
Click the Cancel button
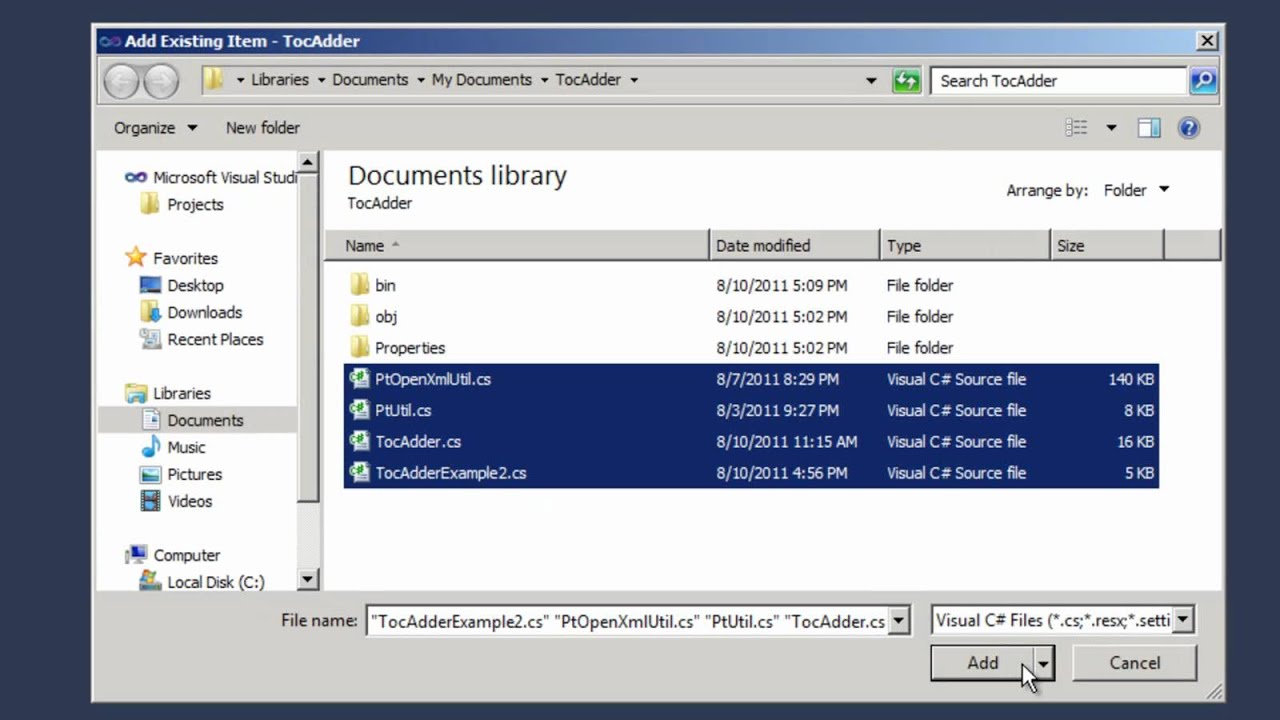click(x=1134, y=663)
